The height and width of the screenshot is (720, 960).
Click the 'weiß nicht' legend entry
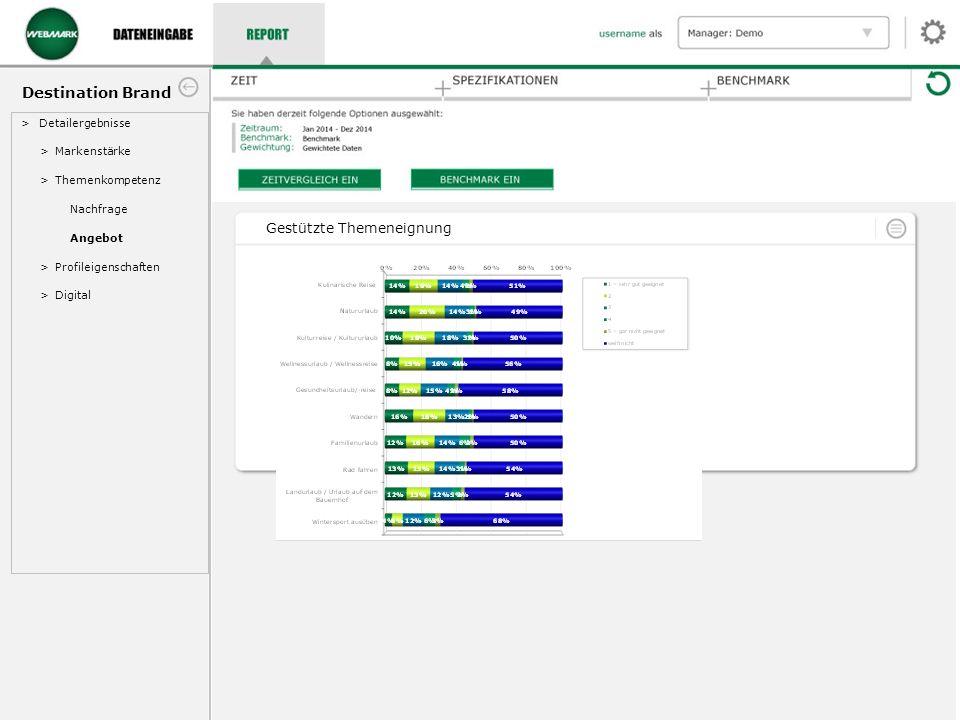click(x=619, y=343)
